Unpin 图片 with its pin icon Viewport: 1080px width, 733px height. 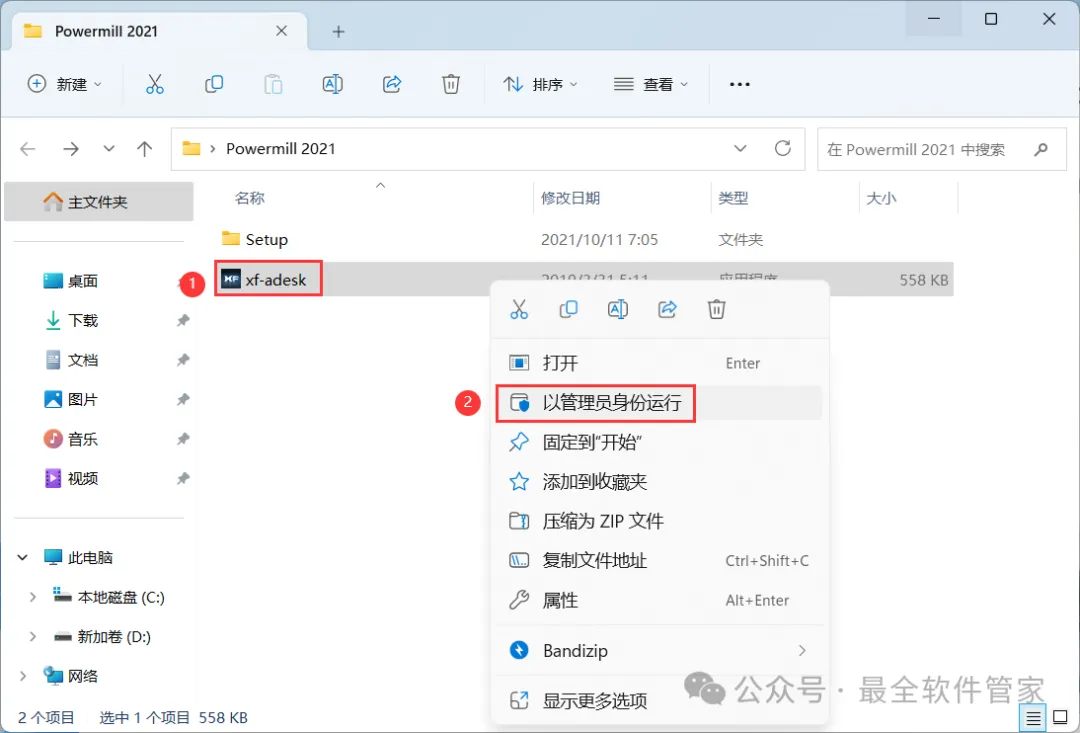click(183, 400)
